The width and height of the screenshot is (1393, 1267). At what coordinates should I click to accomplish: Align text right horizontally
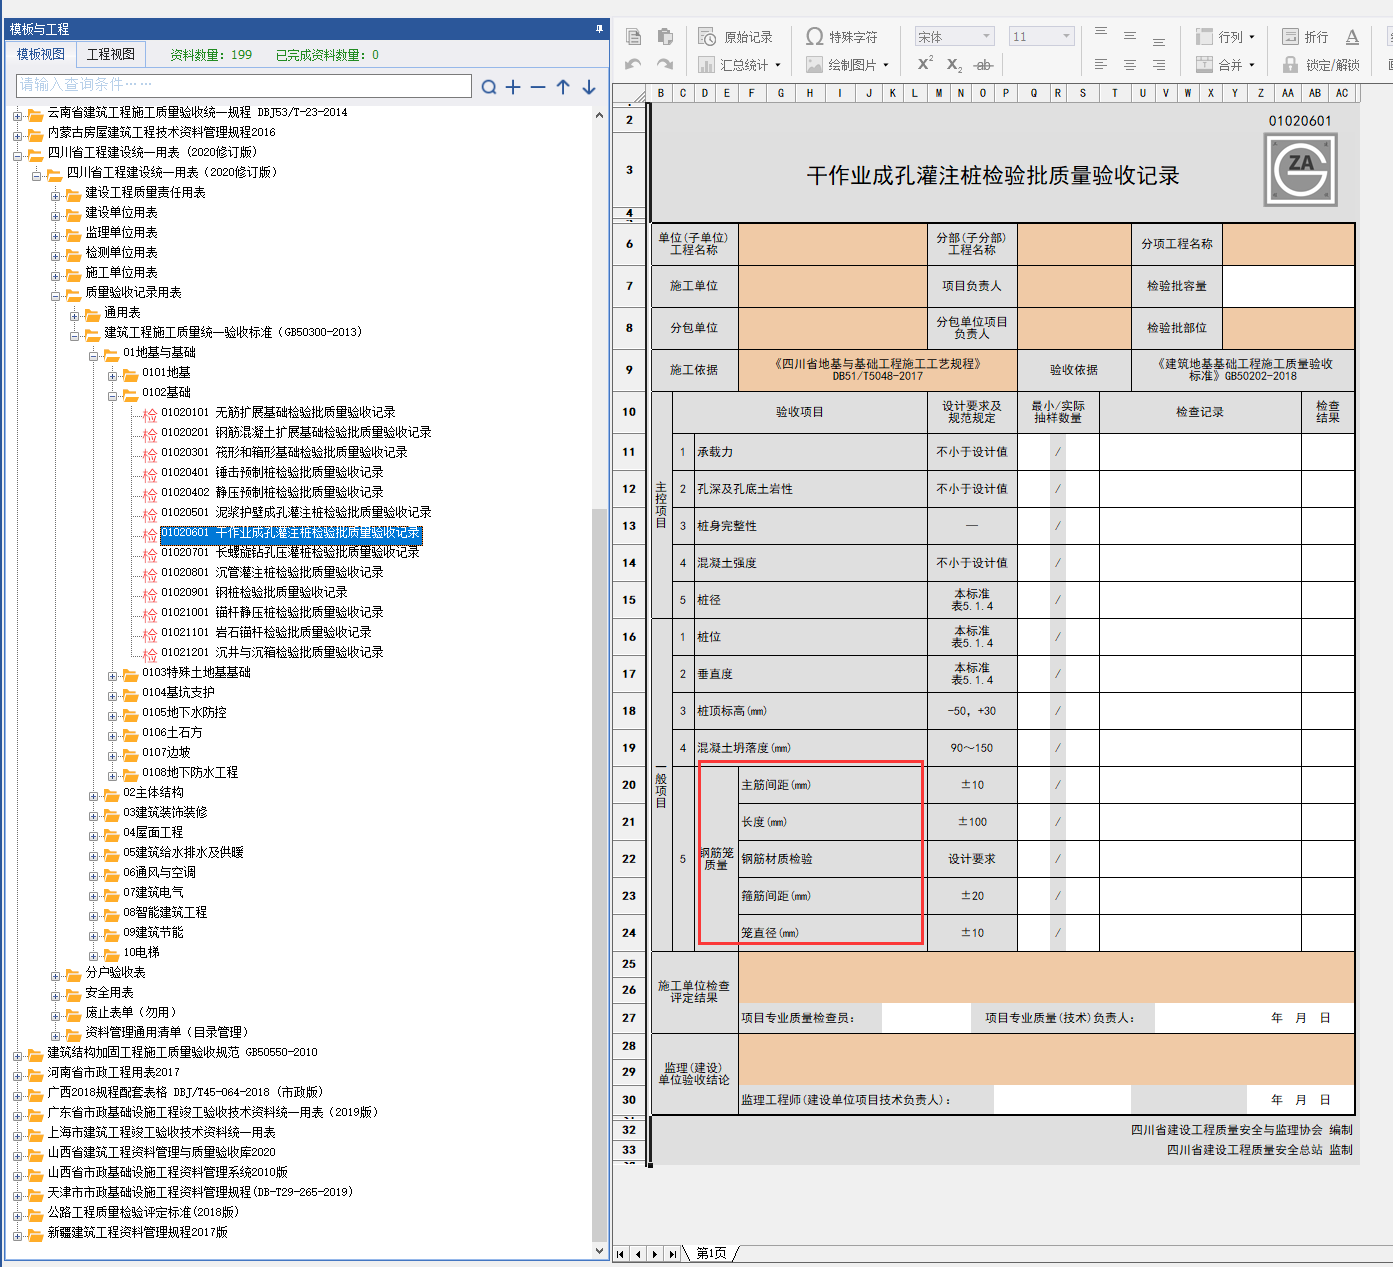coord(1159,65)
